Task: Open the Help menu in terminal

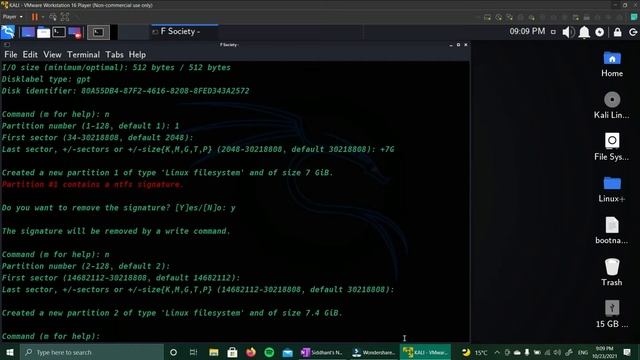Action: click(137, 55)
